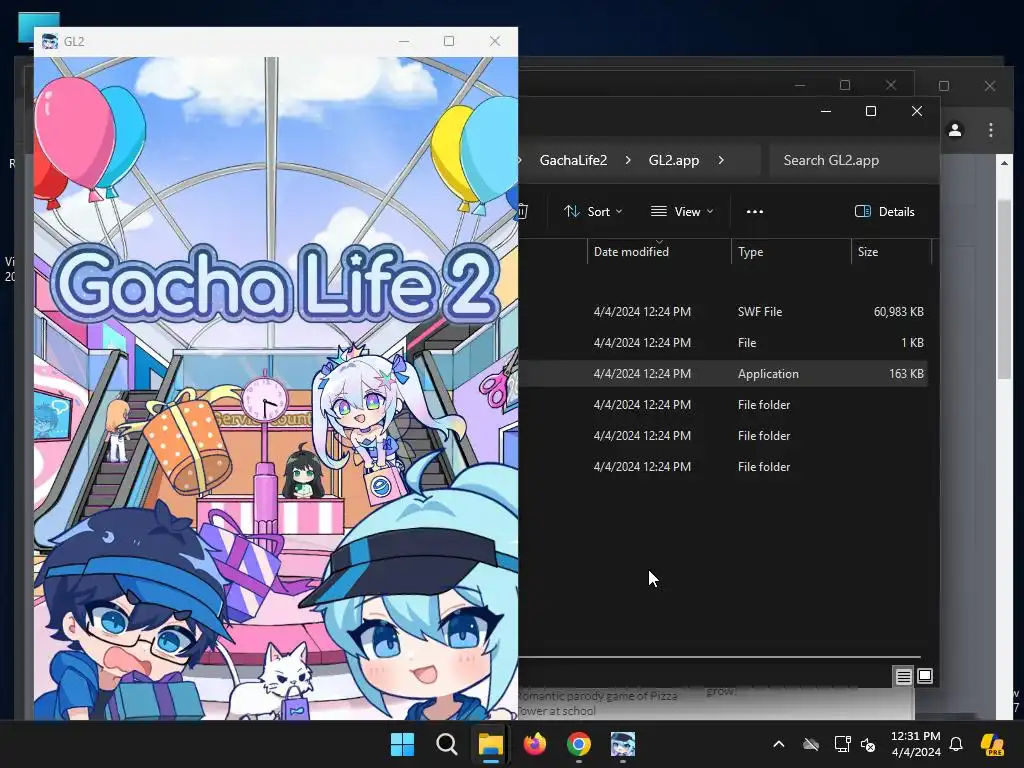Show hidden system tray icons
The height and width of the screenshot is (768, 1024).
pyautogui.click(x=778, y=744)
